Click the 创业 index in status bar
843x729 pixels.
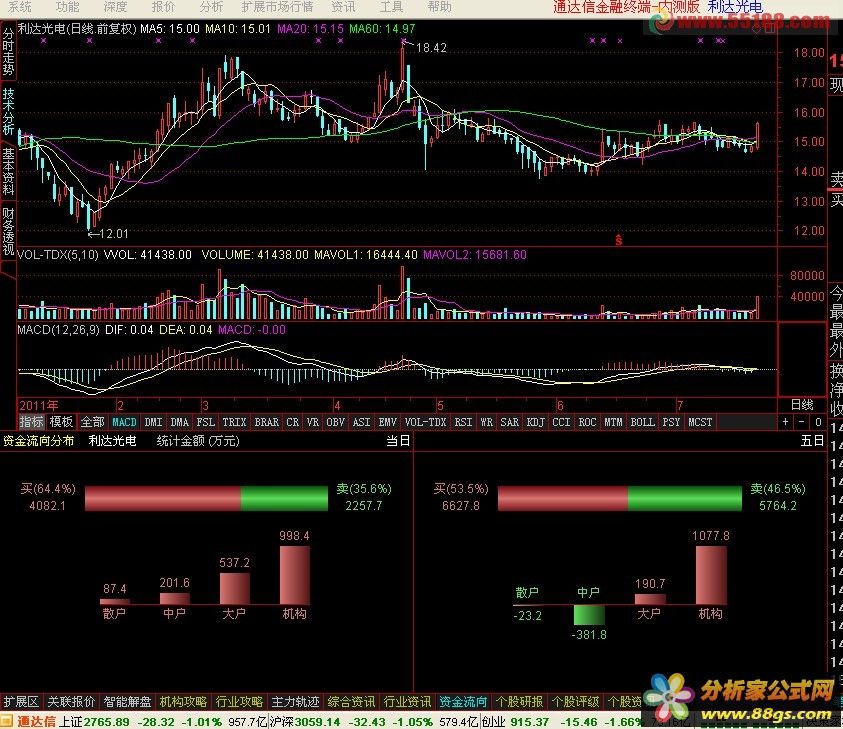[493, 721]
